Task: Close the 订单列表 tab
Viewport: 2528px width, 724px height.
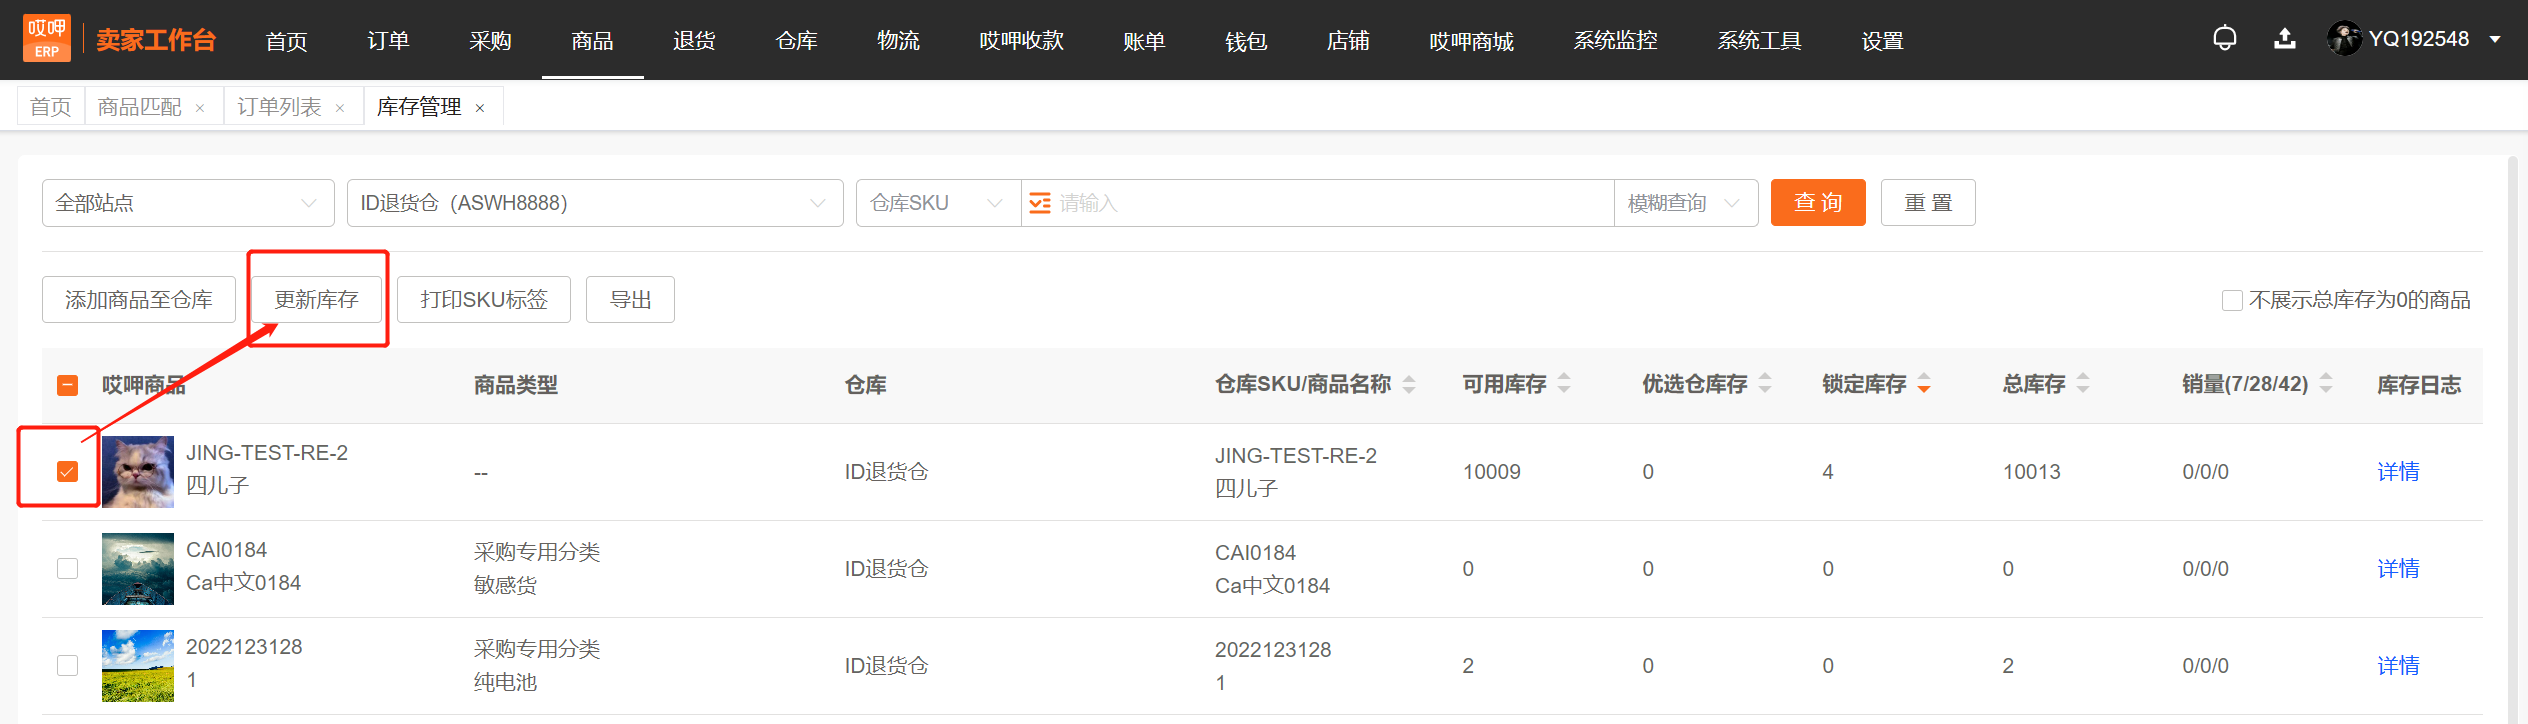Action: point(340,108)
